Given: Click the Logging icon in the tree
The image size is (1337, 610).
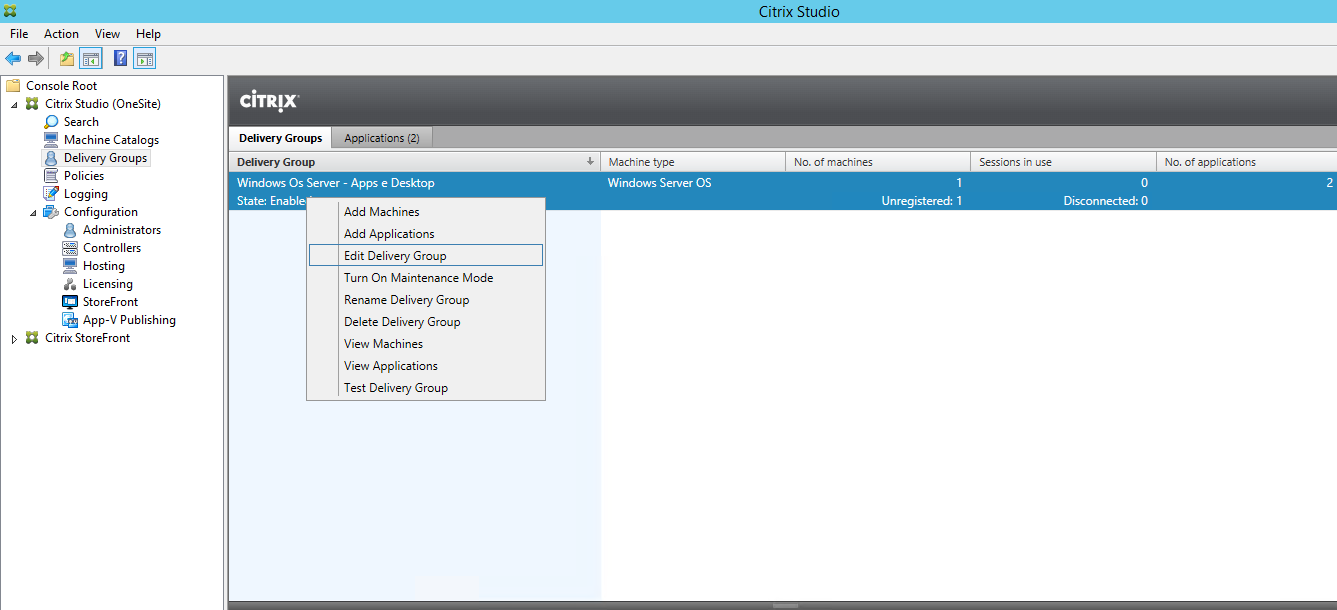Looking at the screenshot, I should (x=52, y=194).
